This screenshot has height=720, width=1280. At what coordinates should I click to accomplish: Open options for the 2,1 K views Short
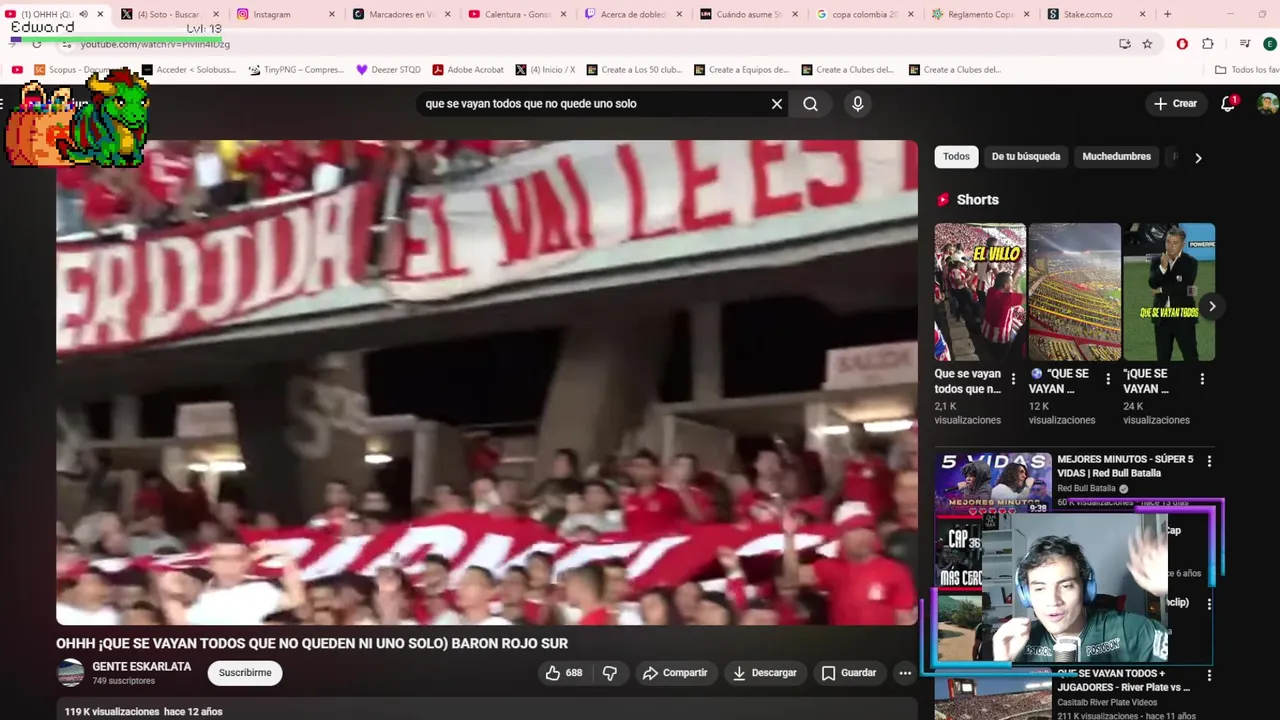pyautogui.click(x=1013, y=379)
